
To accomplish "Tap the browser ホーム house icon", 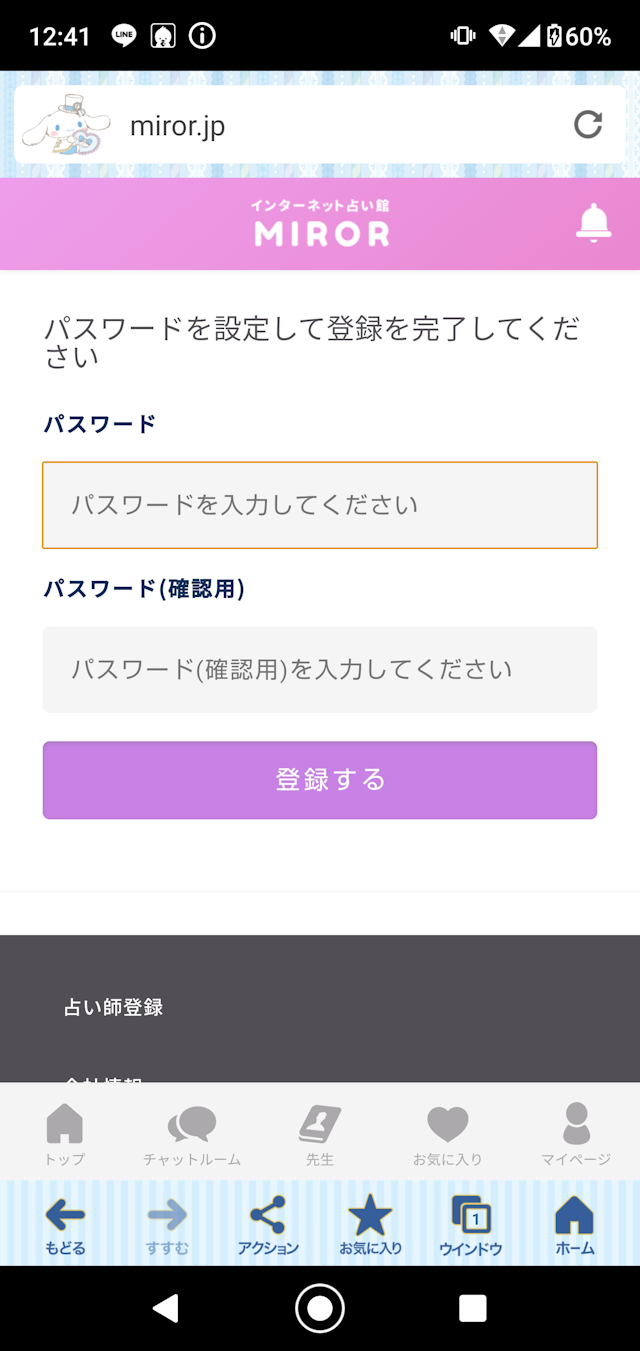I will coord(574,1224).
